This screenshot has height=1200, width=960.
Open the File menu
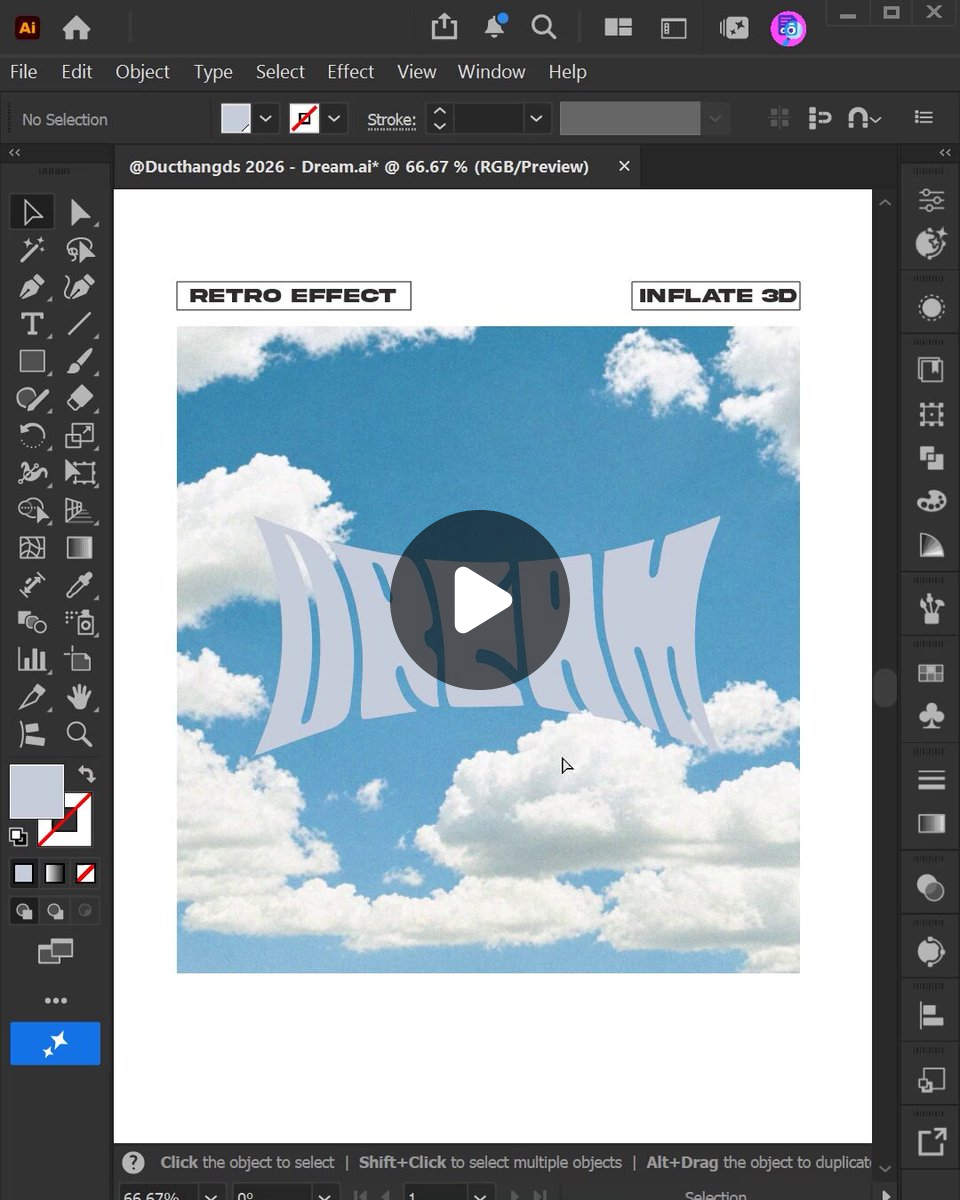pos(23,72)
